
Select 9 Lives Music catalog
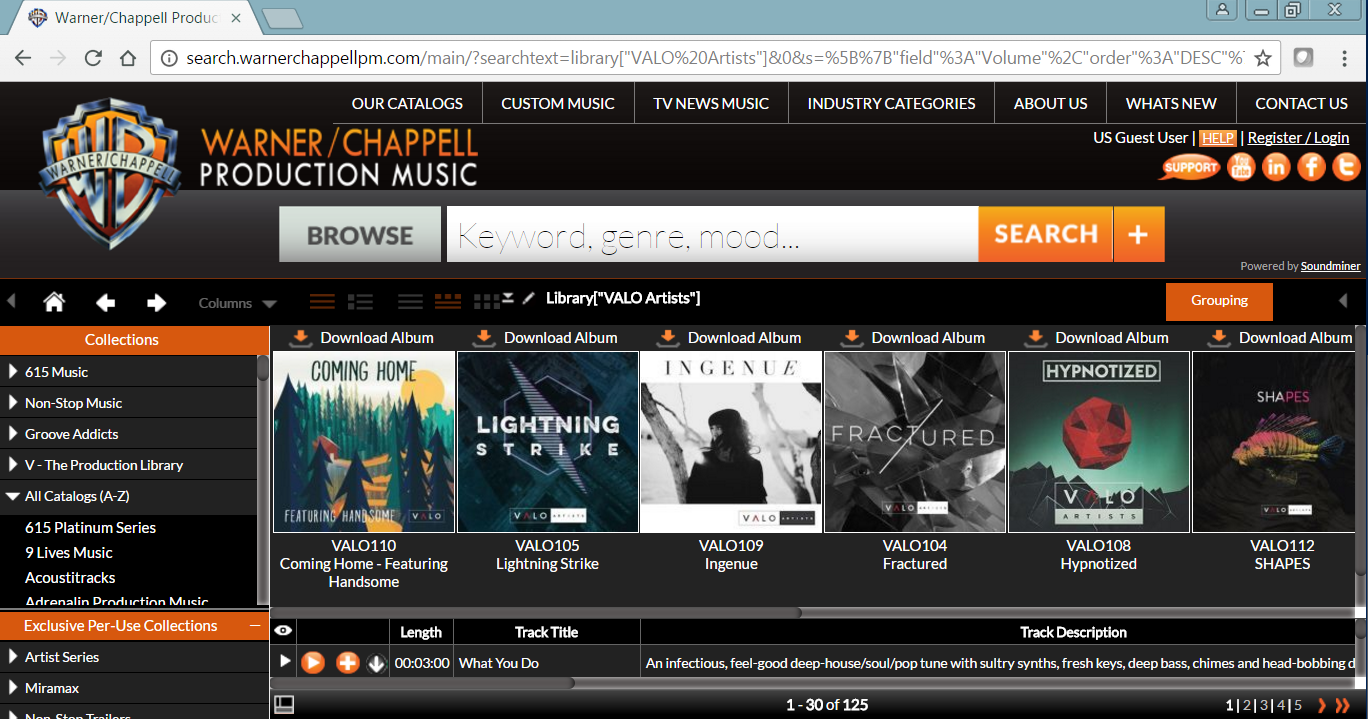coord(68,552)
